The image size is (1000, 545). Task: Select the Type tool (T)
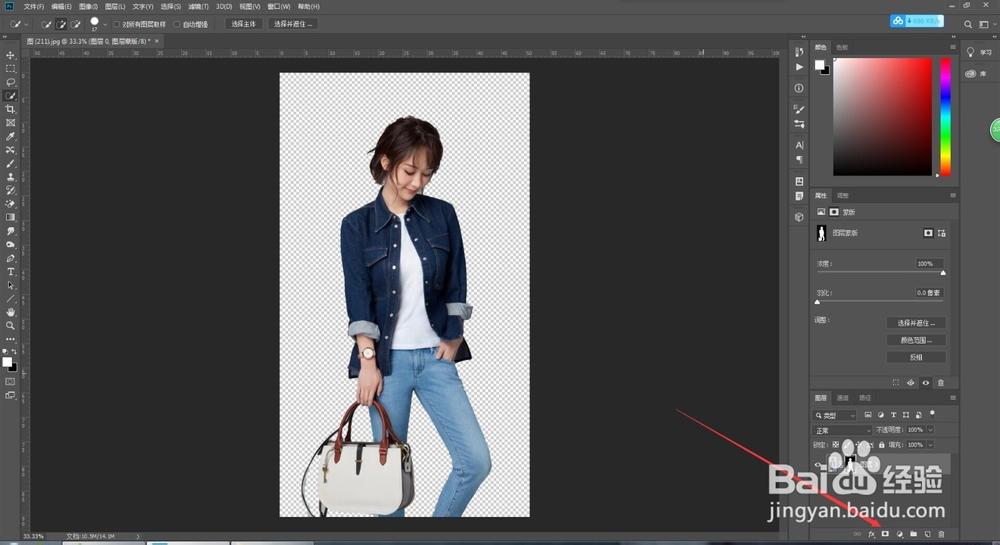(x=10, y=272)
